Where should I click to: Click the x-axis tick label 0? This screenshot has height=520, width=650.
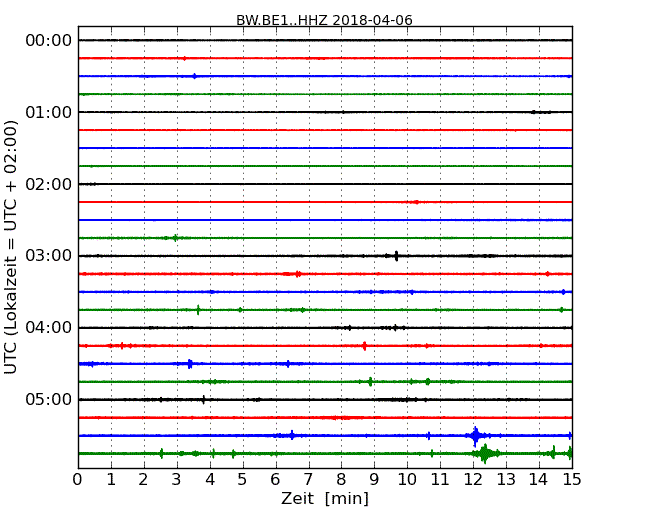[x=78, y=480]
